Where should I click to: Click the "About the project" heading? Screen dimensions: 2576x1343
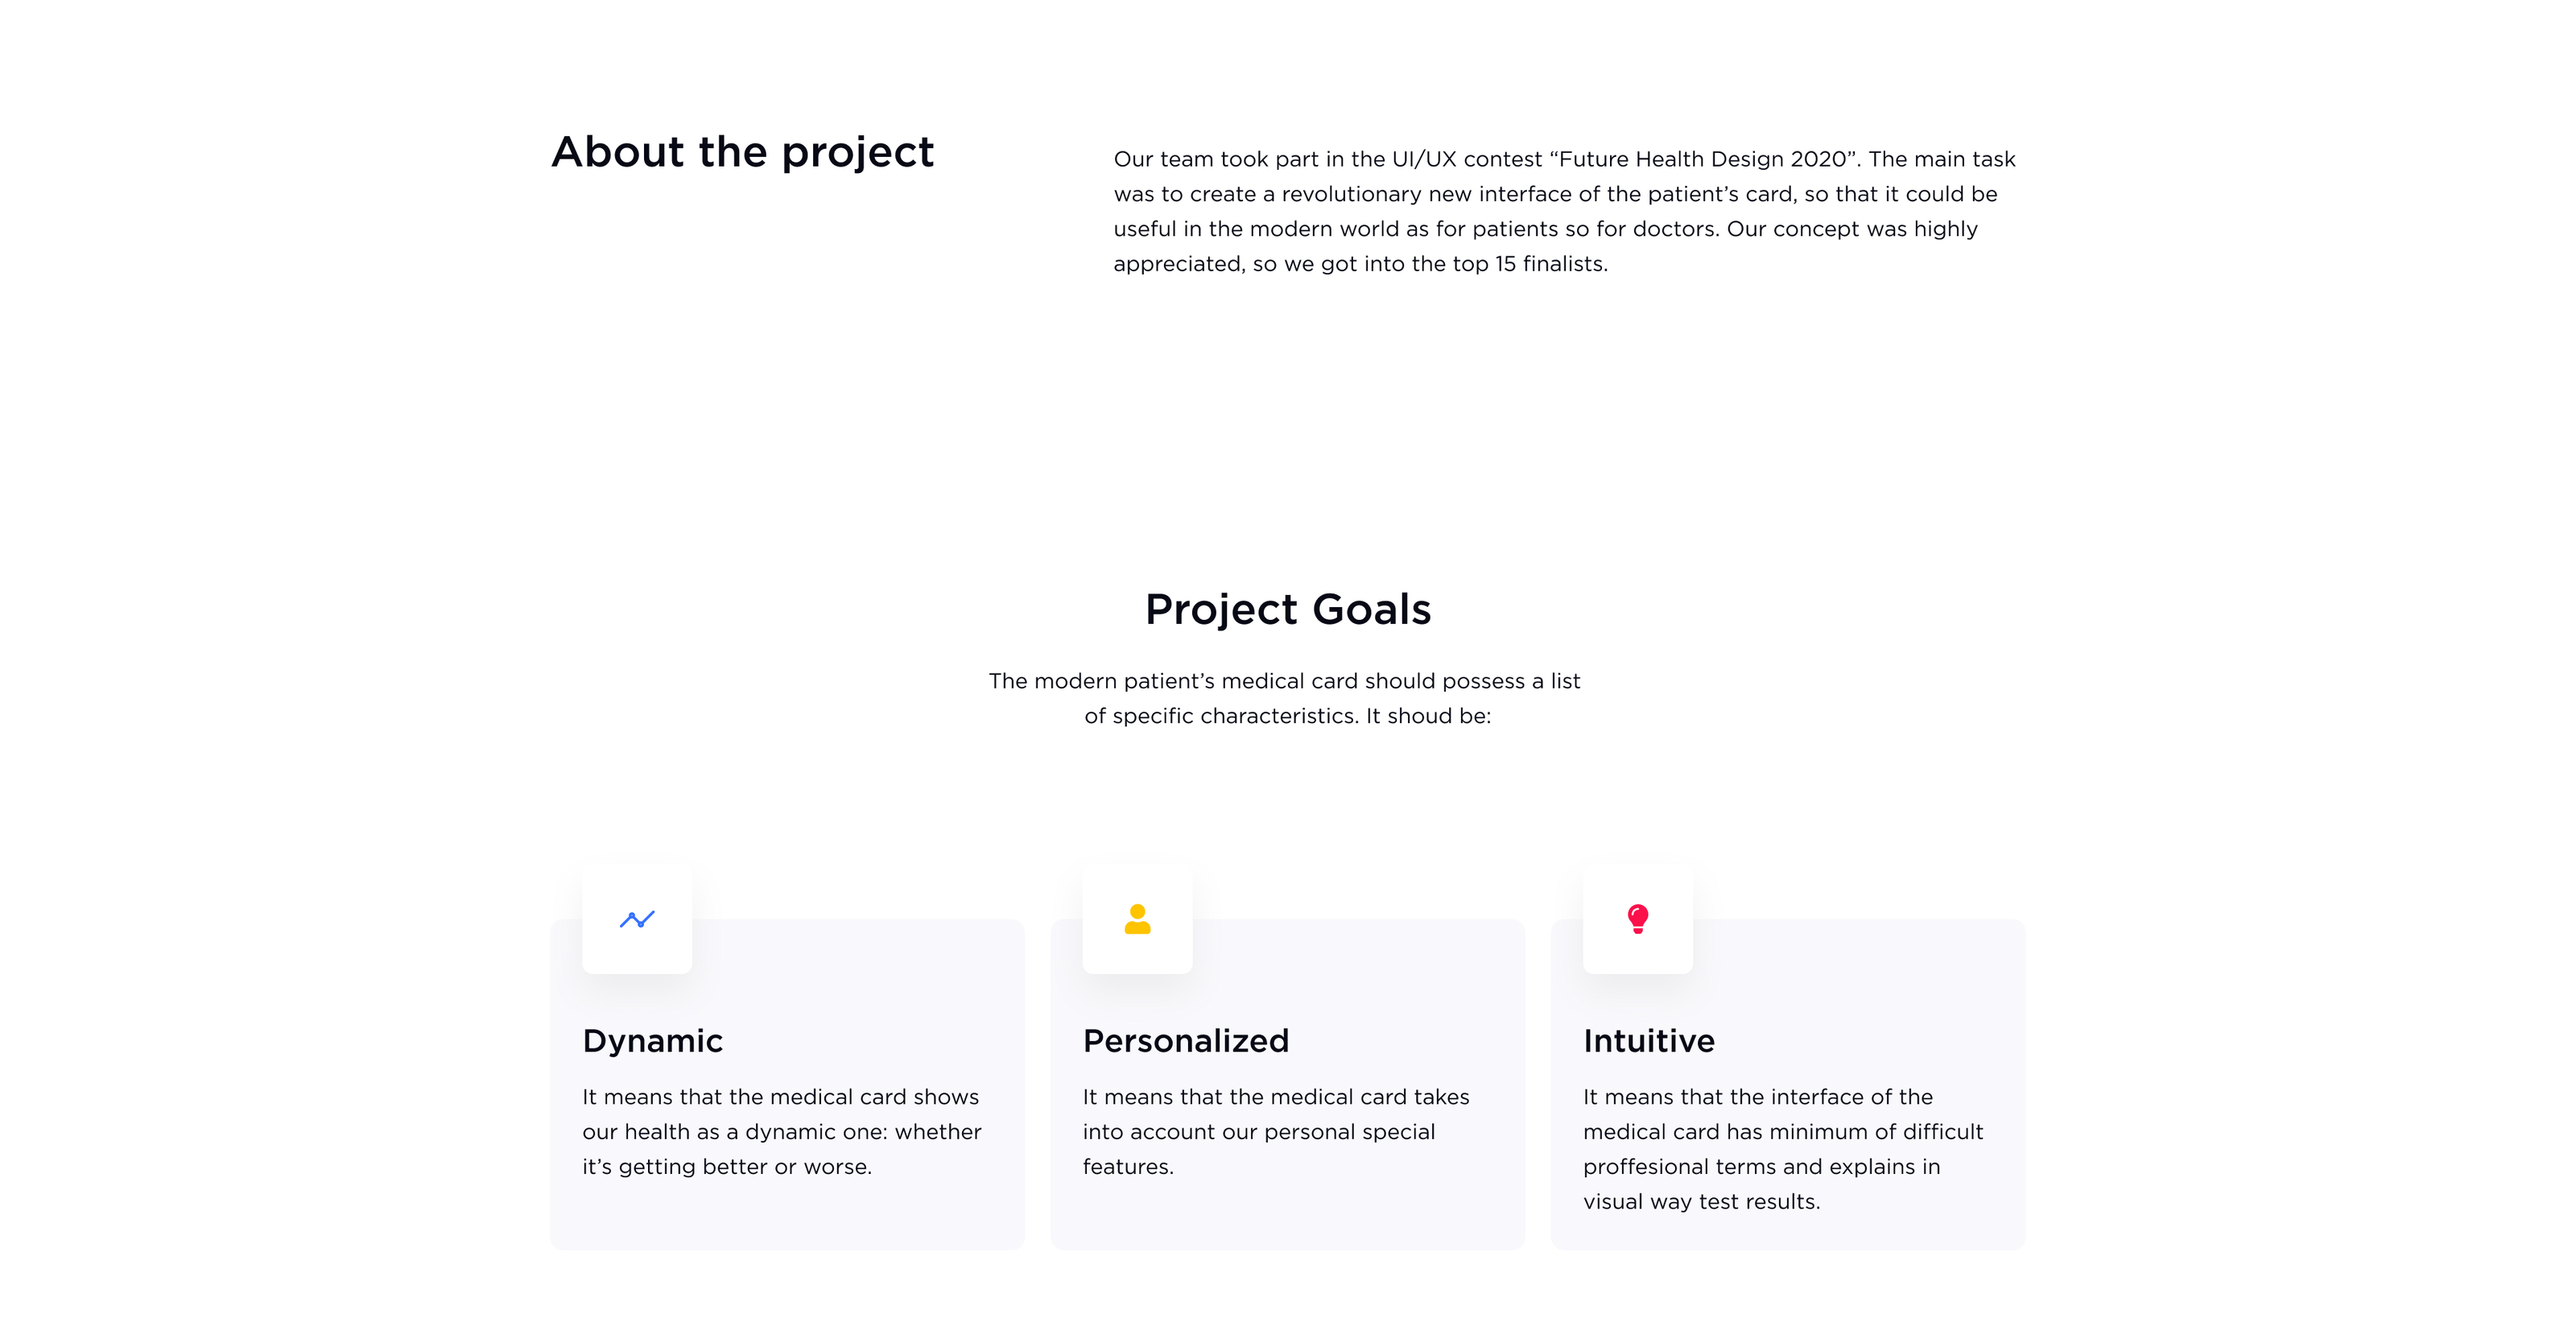(x=742, y=152)
